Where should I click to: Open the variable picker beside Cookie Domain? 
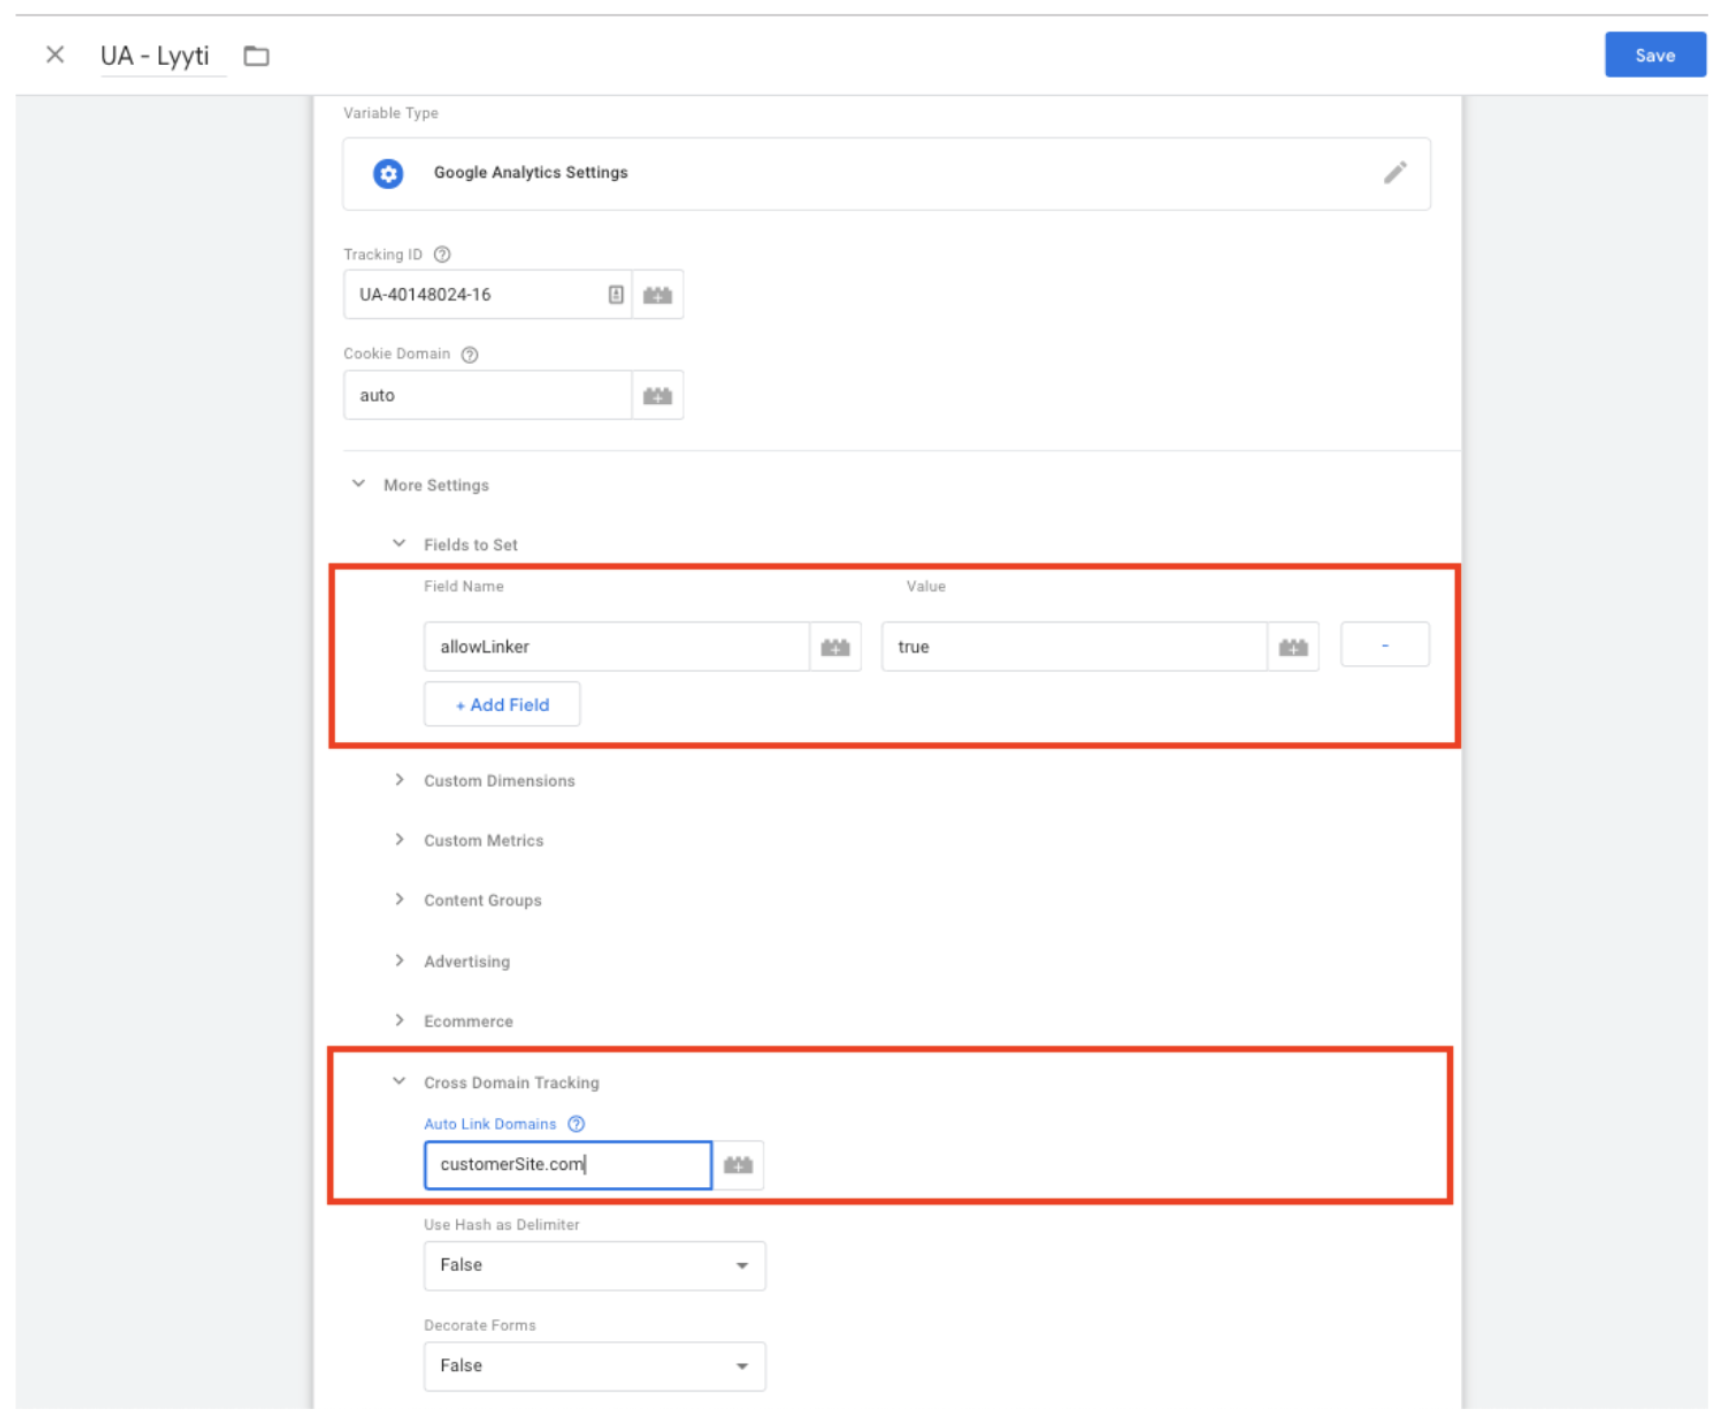click(657, 396)
